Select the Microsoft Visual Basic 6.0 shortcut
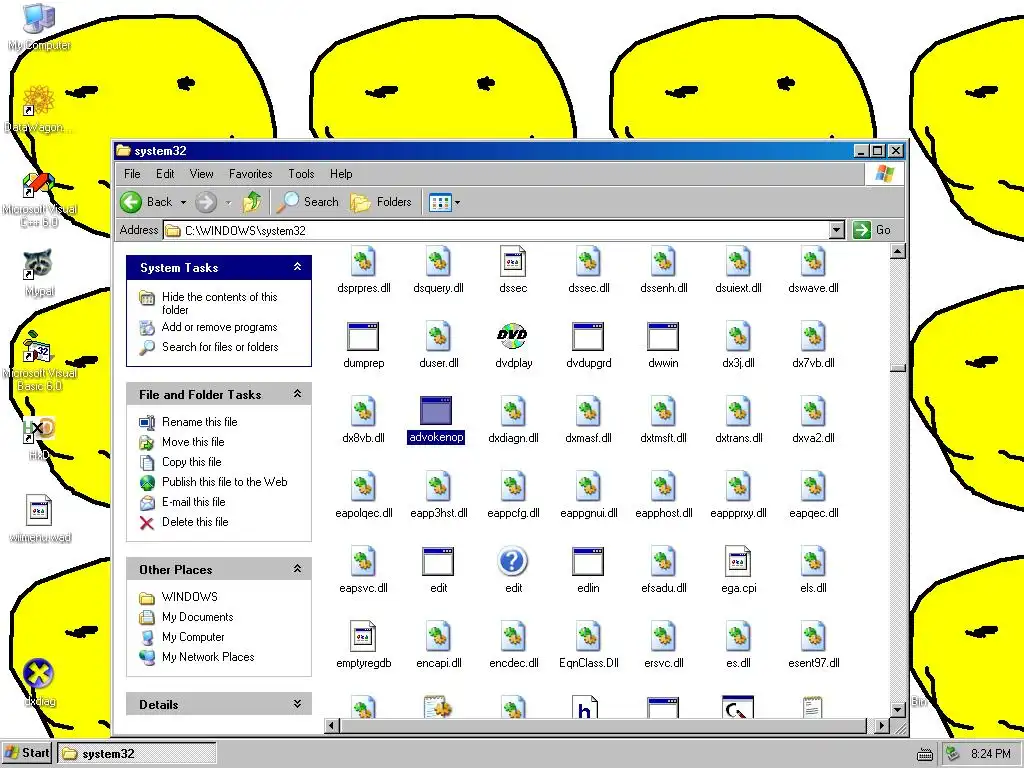This screenshot has width=1024, height=768. [x=37, y=346]
